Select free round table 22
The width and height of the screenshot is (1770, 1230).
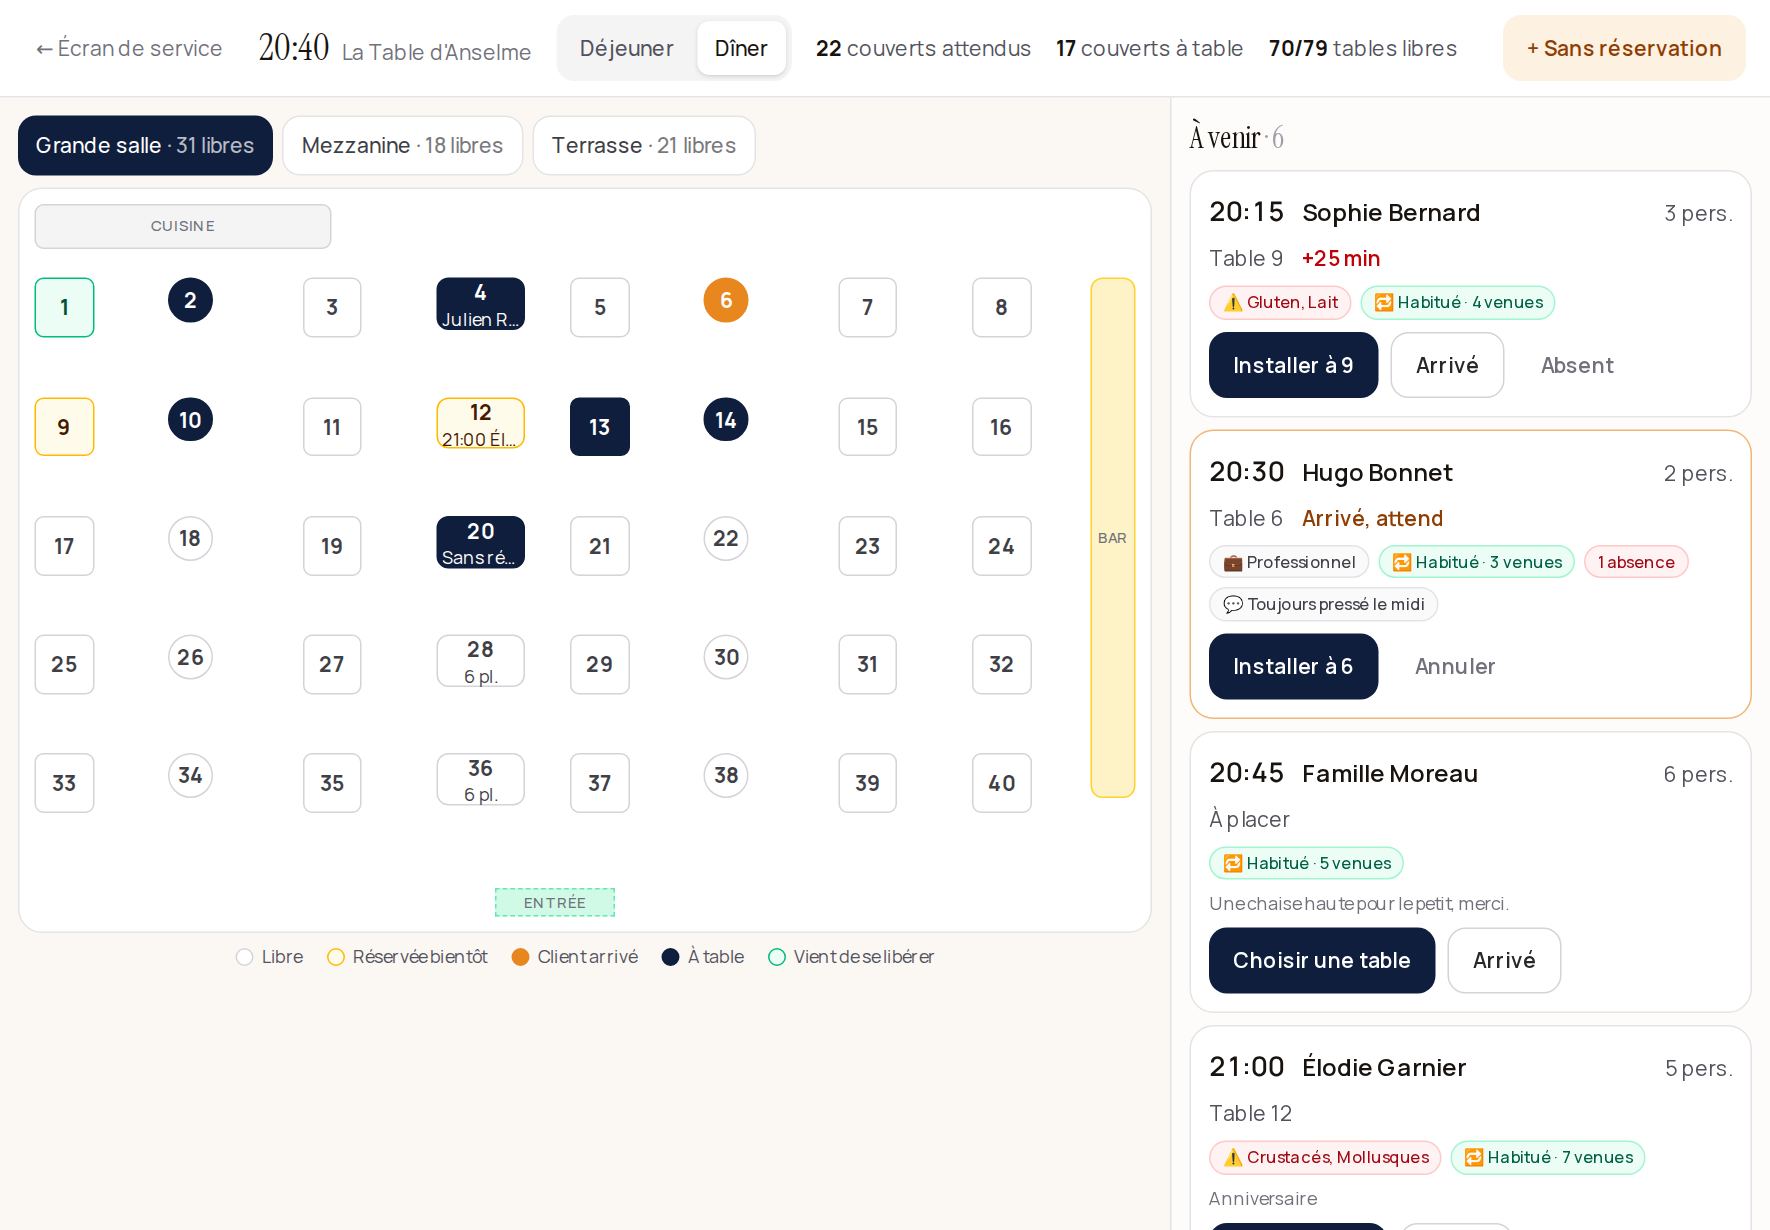pyautogui.click(x=726, y=539)
